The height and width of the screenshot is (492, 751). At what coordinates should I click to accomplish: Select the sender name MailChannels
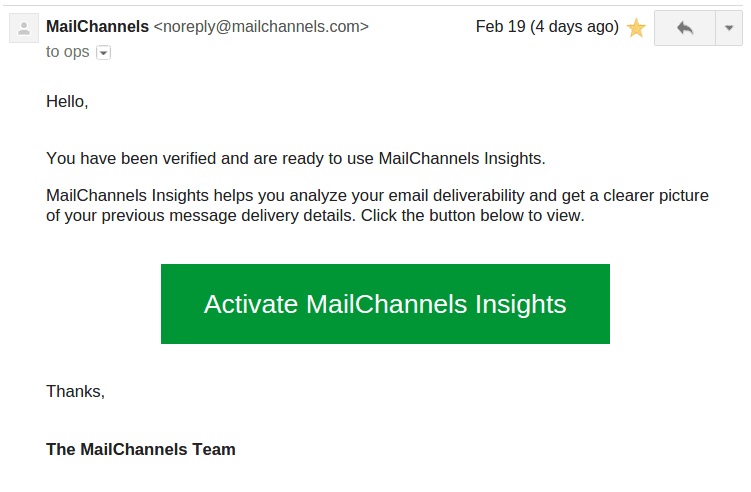[97, 27]
